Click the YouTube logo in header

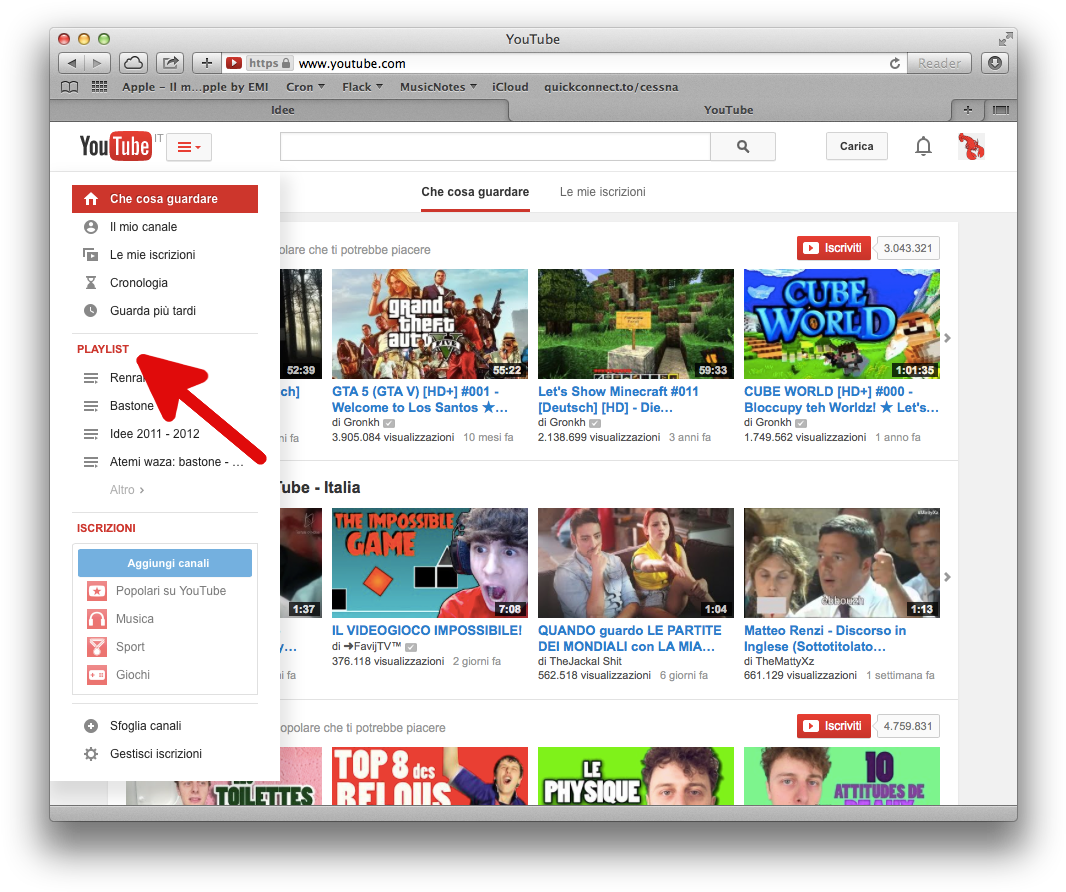click(x=115, y=147)
